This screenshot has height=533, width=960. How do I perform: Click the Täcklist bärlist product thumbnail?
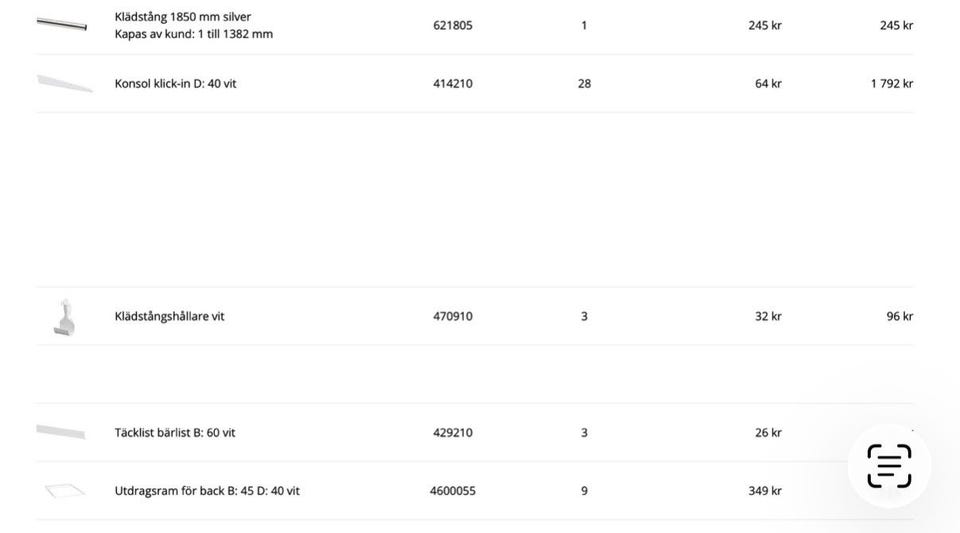click(61, 432)
